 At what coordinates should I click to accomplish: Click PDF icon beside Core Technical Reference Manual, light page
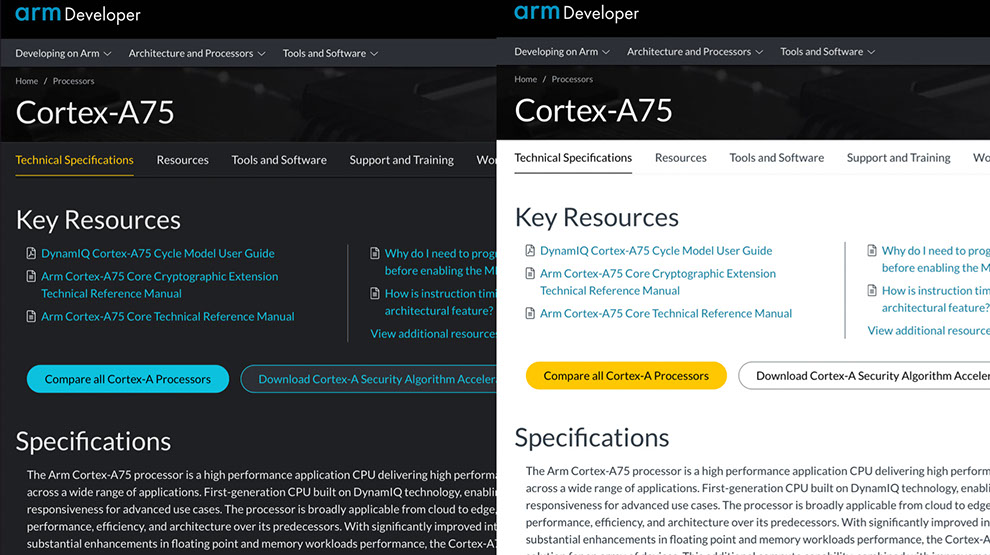point(531,314)
